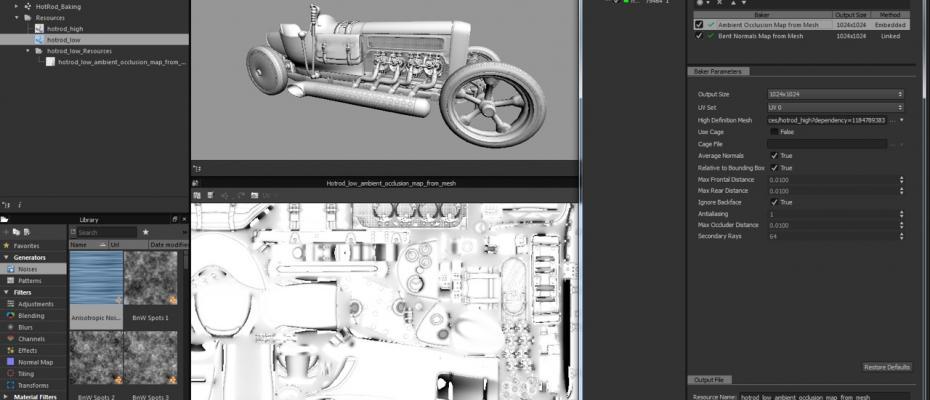Collapse the HotRod_Baking package tree
This screenshot has height=400, width=930.
pos(17,7)
